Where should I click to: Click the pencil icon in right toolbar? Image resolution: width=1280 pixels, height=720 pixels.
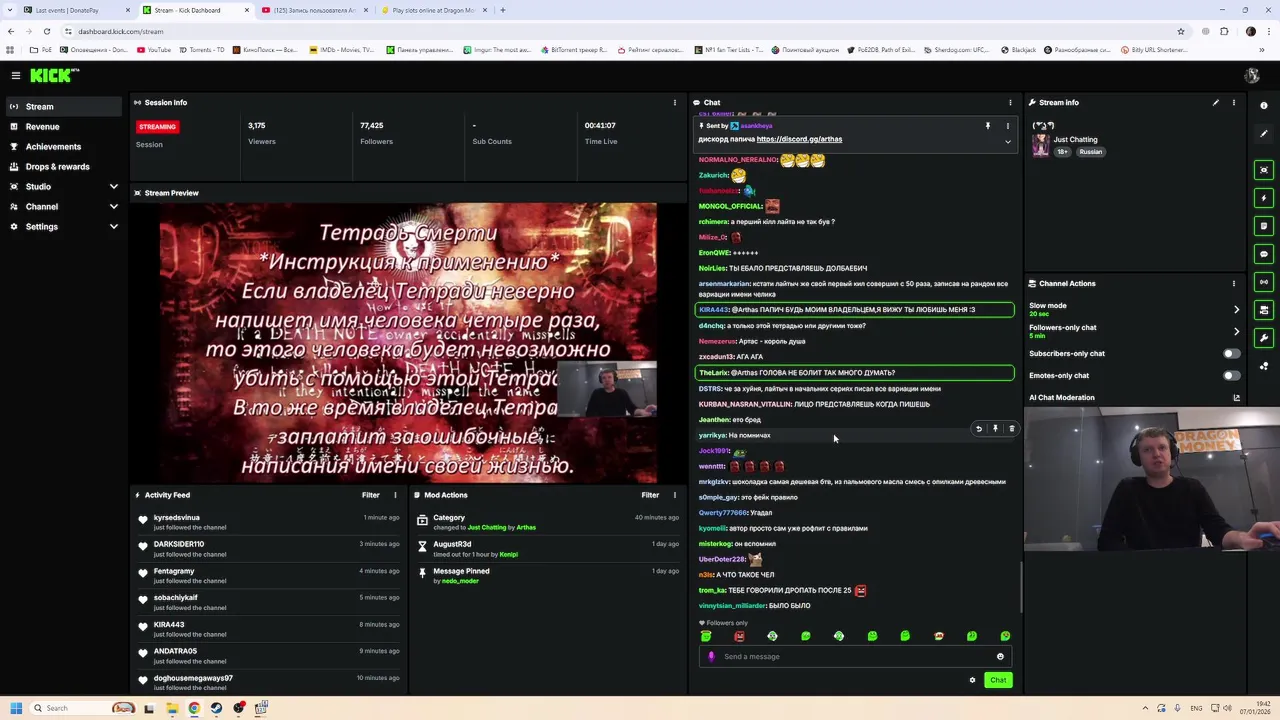[x=1264, y=134]
